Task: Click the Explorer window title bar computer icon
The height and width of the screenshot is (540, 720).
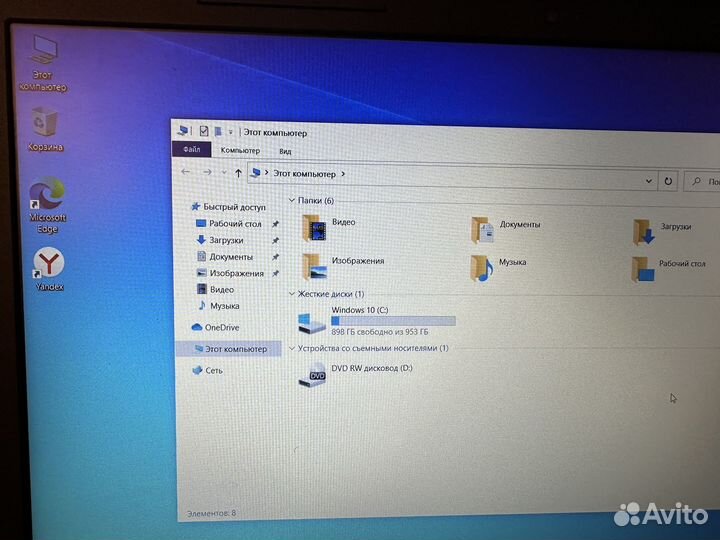Action: (183, 130)
